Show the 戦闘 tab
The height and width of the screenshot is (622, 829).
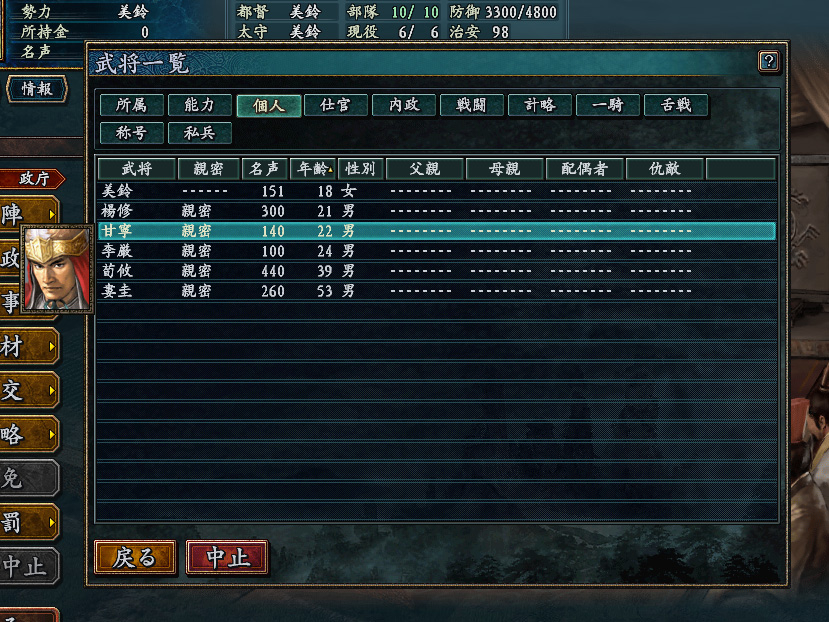tap(472, 105)
